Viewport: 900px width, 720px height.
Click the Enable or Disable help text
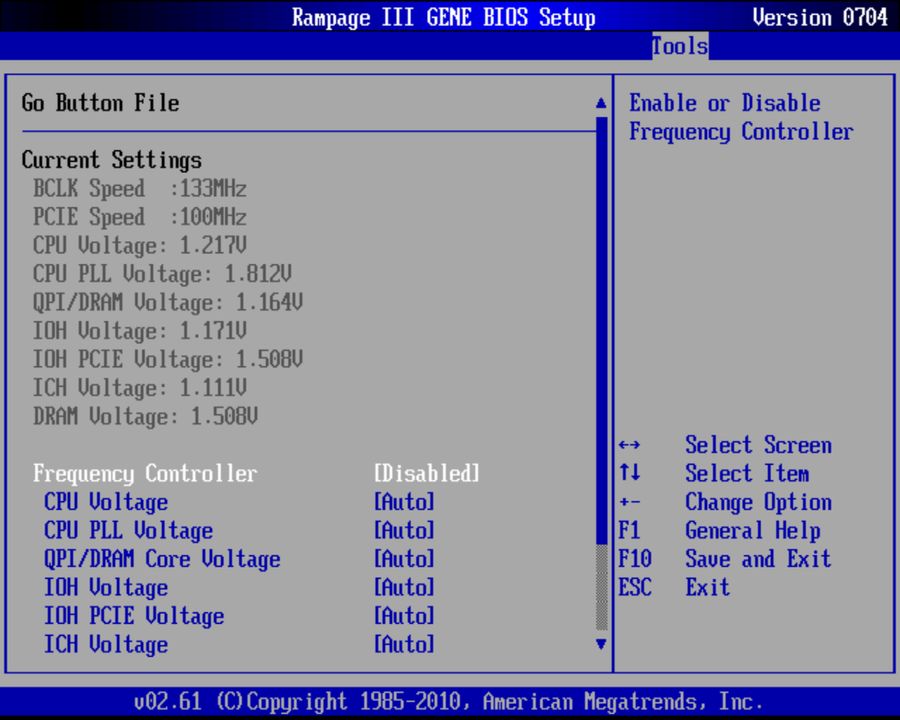click(741, 118)
